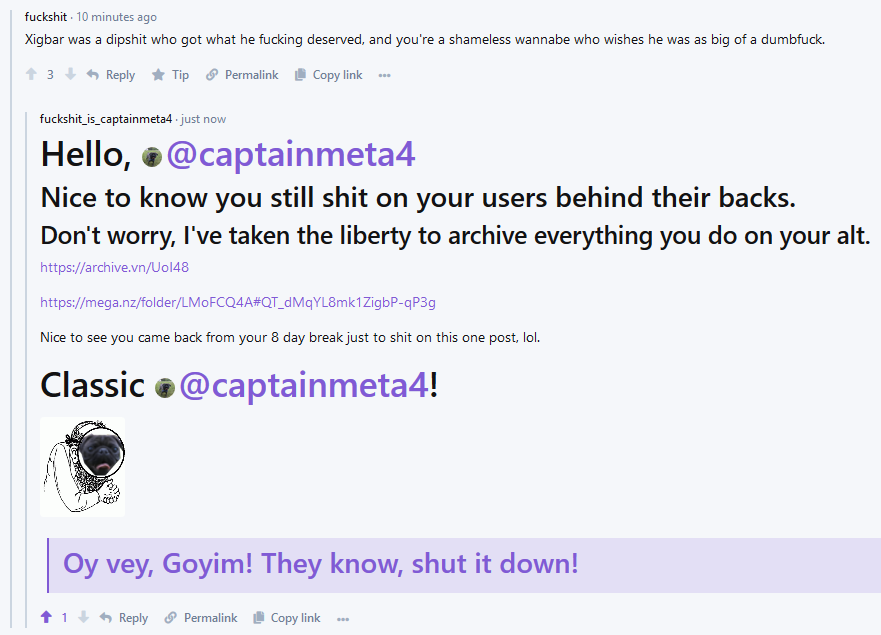Open the three-dot more options menu on the nested reply
Viewport: 881px width, 635px height.
[343, 618]
